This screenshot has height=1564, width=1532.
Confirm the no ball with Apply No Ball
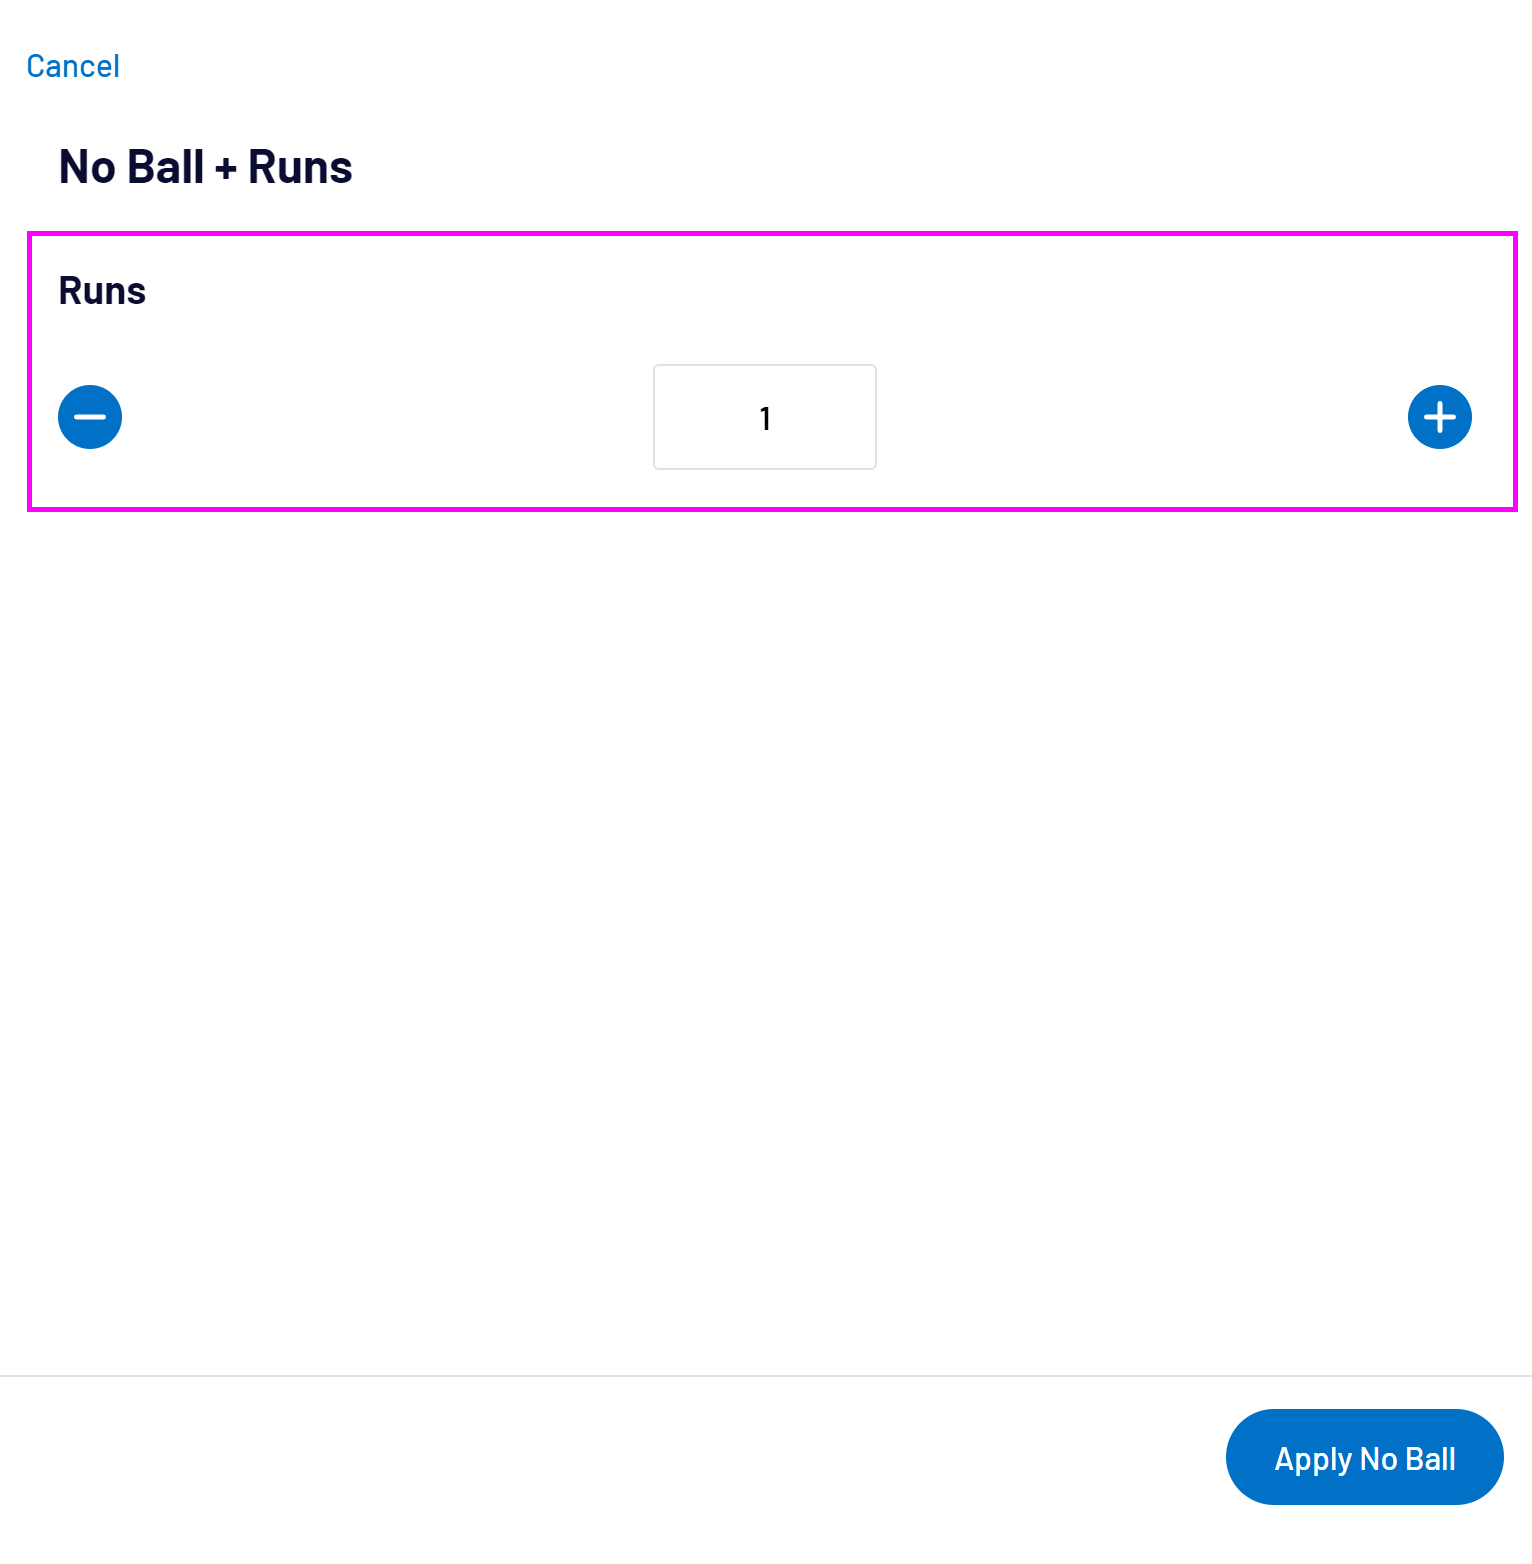1364,1457
